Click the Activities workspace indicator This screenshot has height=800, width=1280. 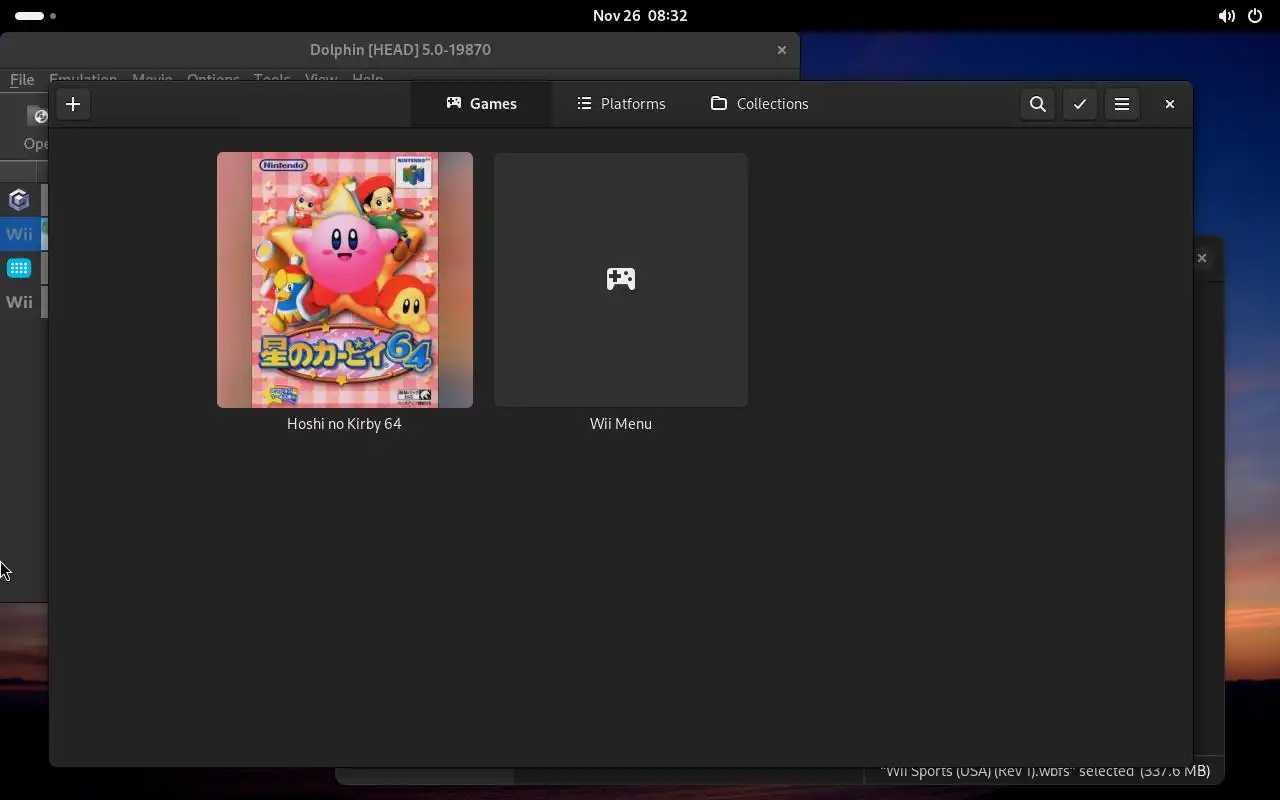coord(36,16)
